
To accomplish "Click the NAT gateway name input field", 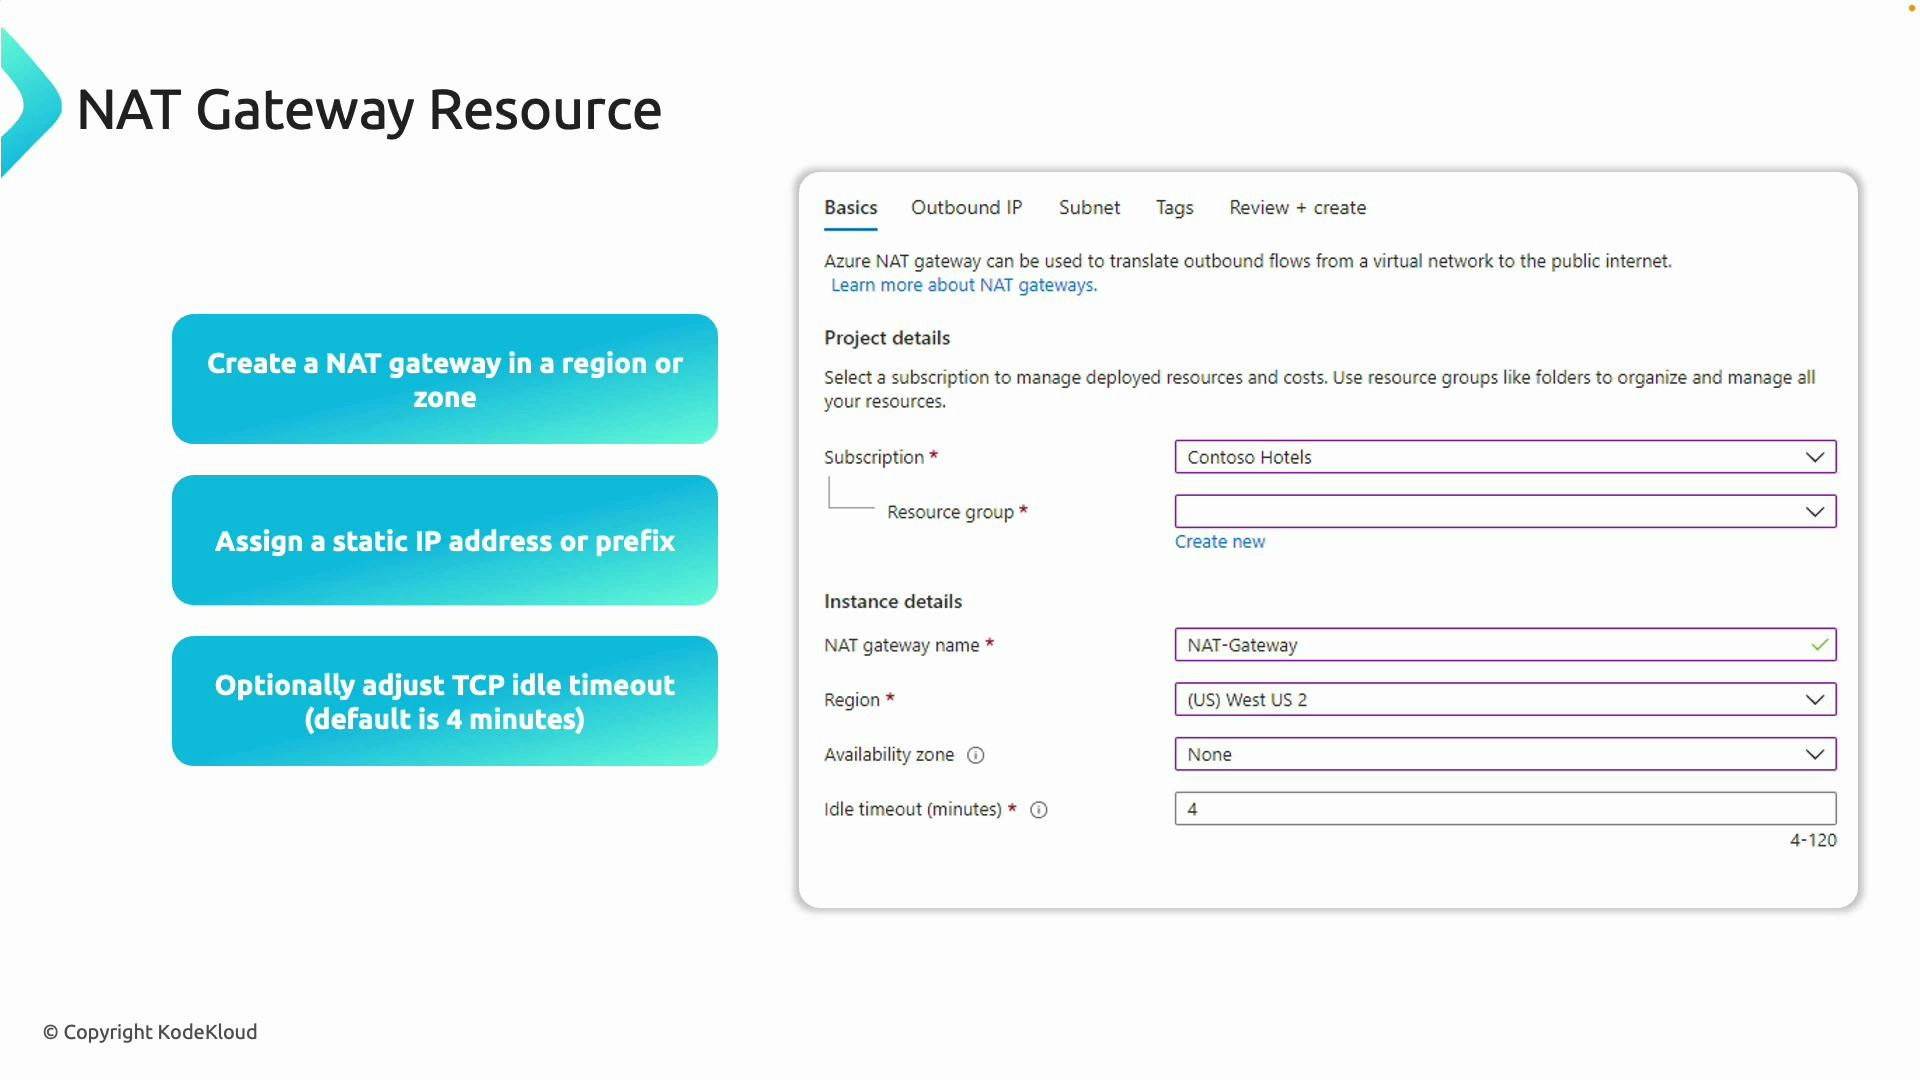I will click(1450, 645).
